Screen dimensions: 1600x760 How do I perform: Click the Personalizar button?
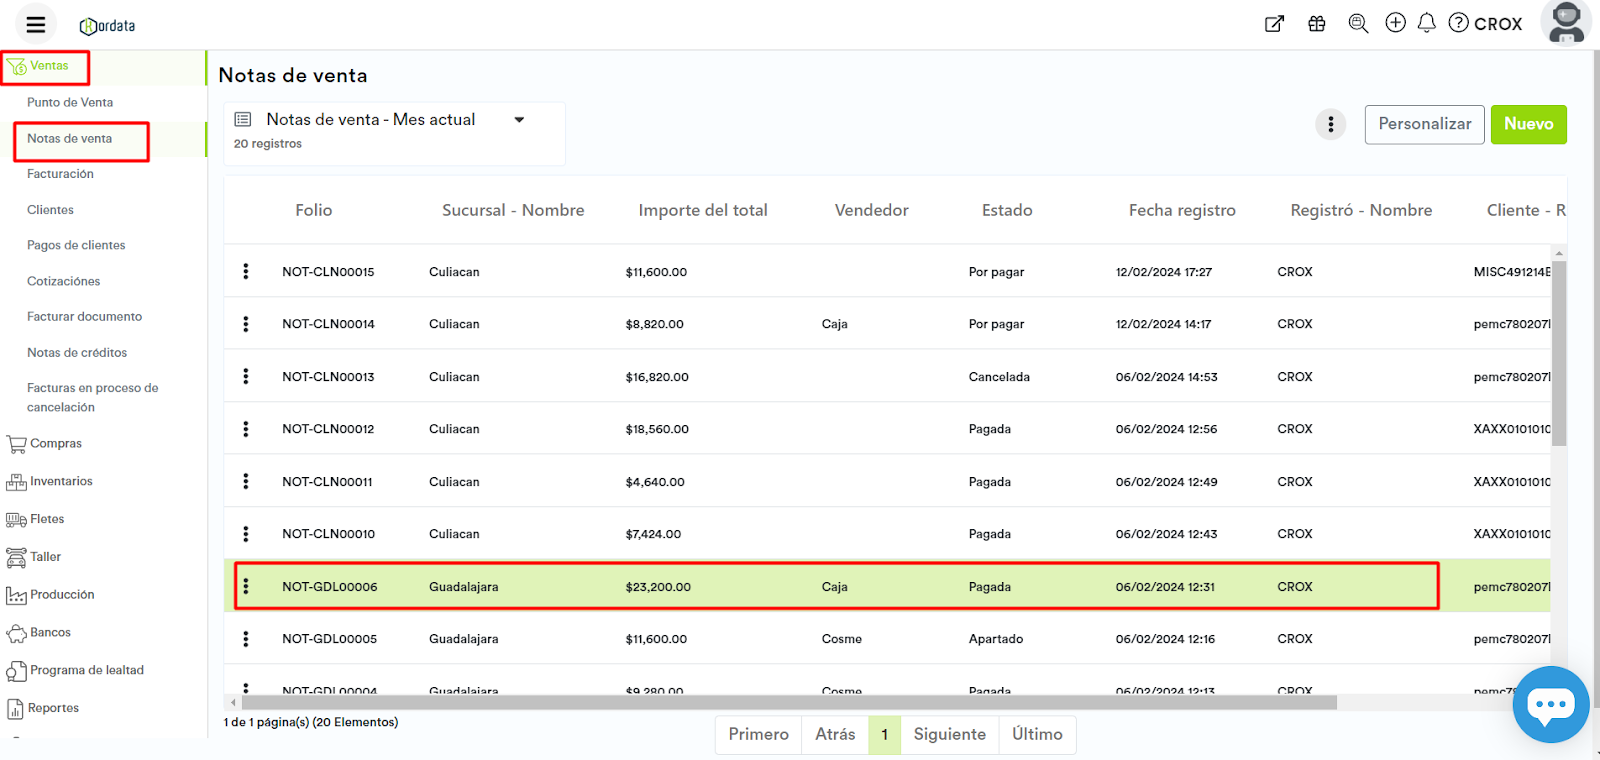coord(1424,124)
